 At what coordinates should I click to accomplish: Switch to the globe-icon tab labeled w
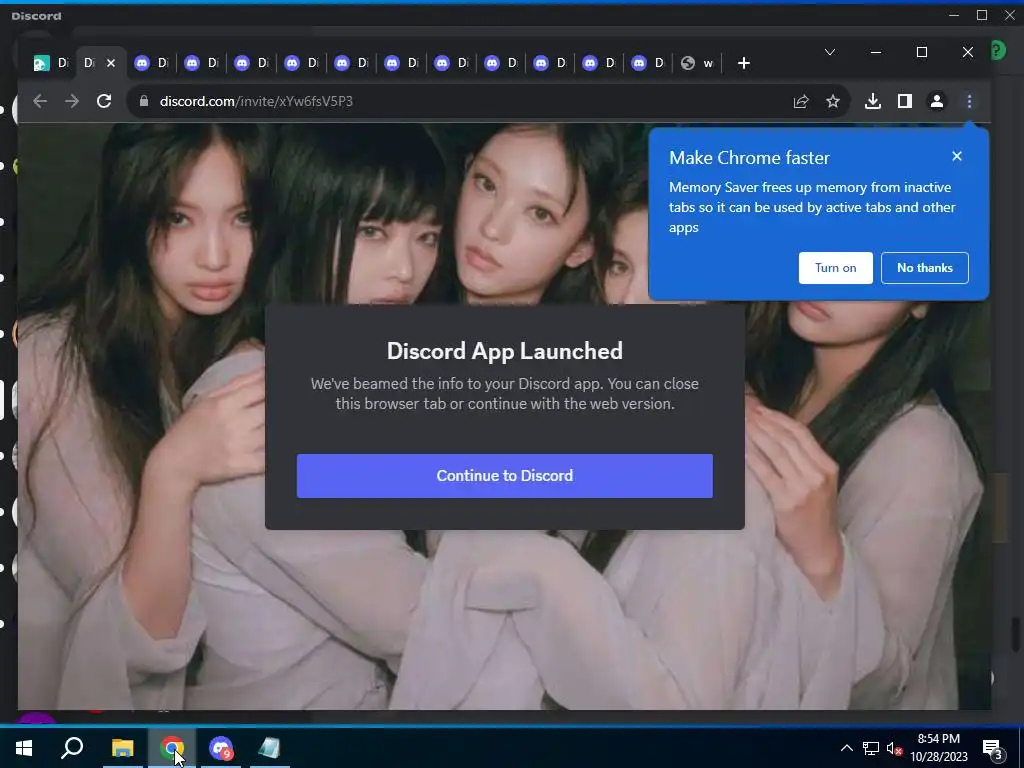click(697, 63)
